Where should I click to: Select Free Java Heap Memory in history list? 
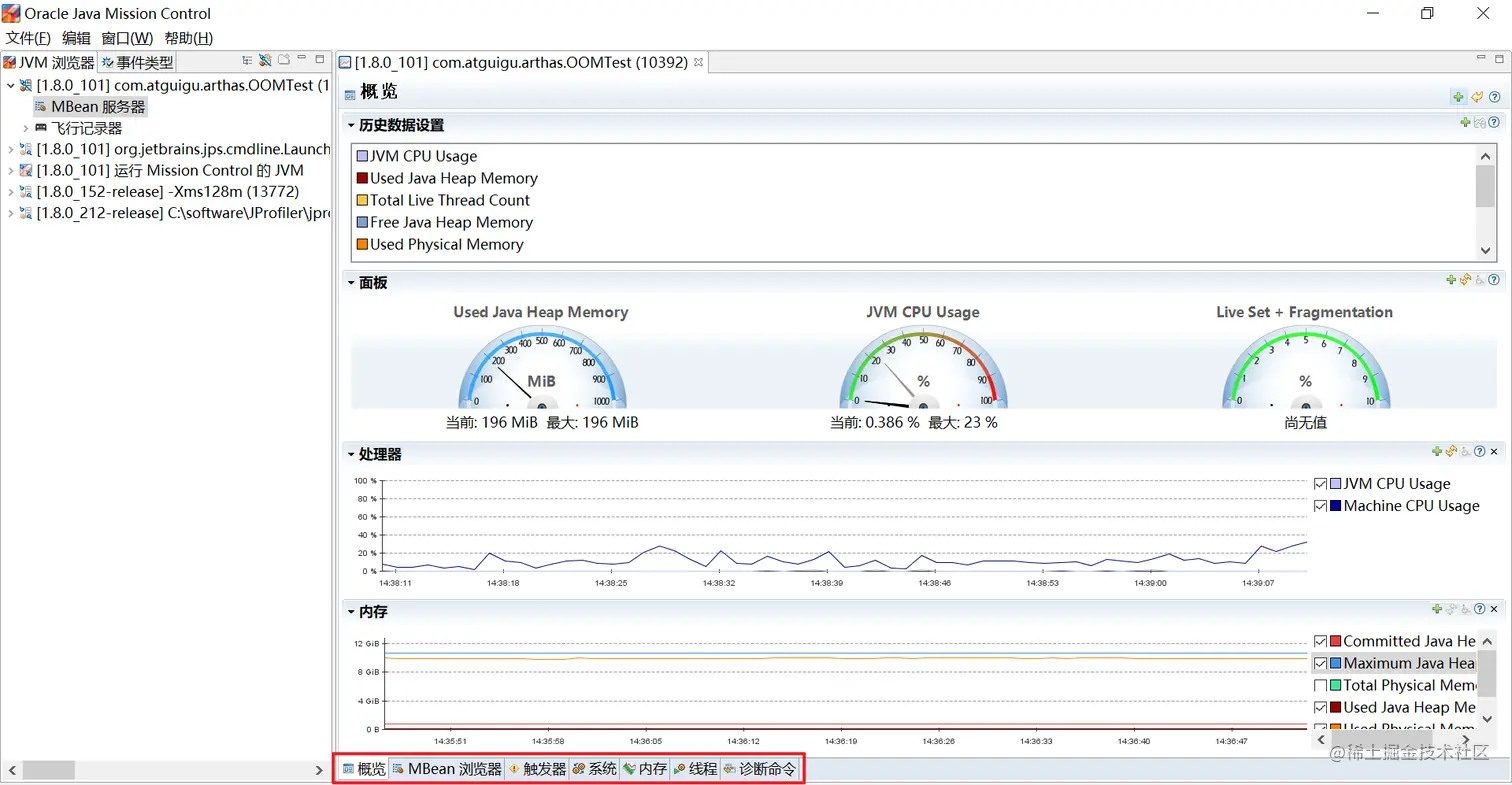pos(444,222)
